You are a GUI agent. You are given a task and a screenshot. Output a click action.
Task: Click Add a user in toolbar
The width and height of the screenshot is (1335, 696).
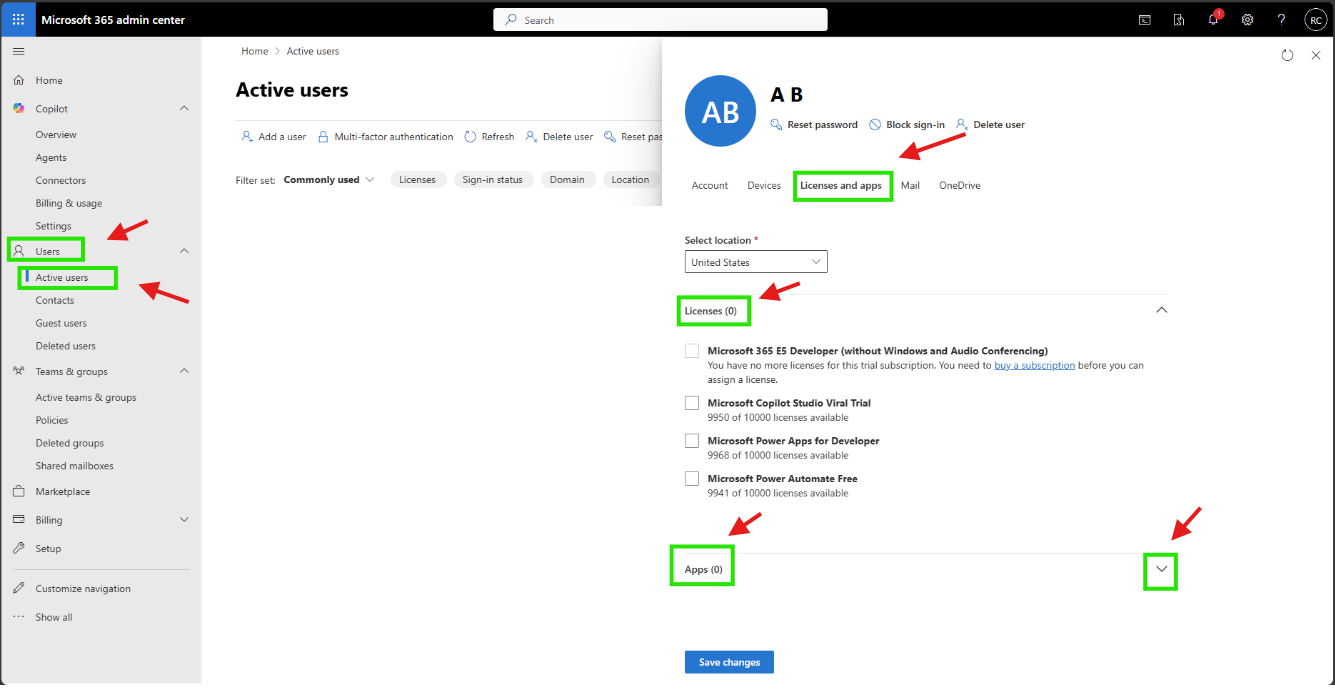click(273, 136)
